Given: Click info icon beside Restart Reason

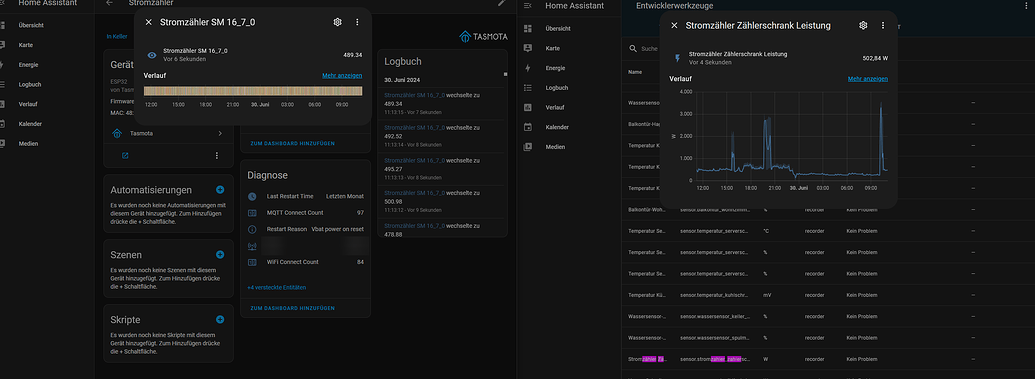Looking at the screenshot, I should [251, 229].
